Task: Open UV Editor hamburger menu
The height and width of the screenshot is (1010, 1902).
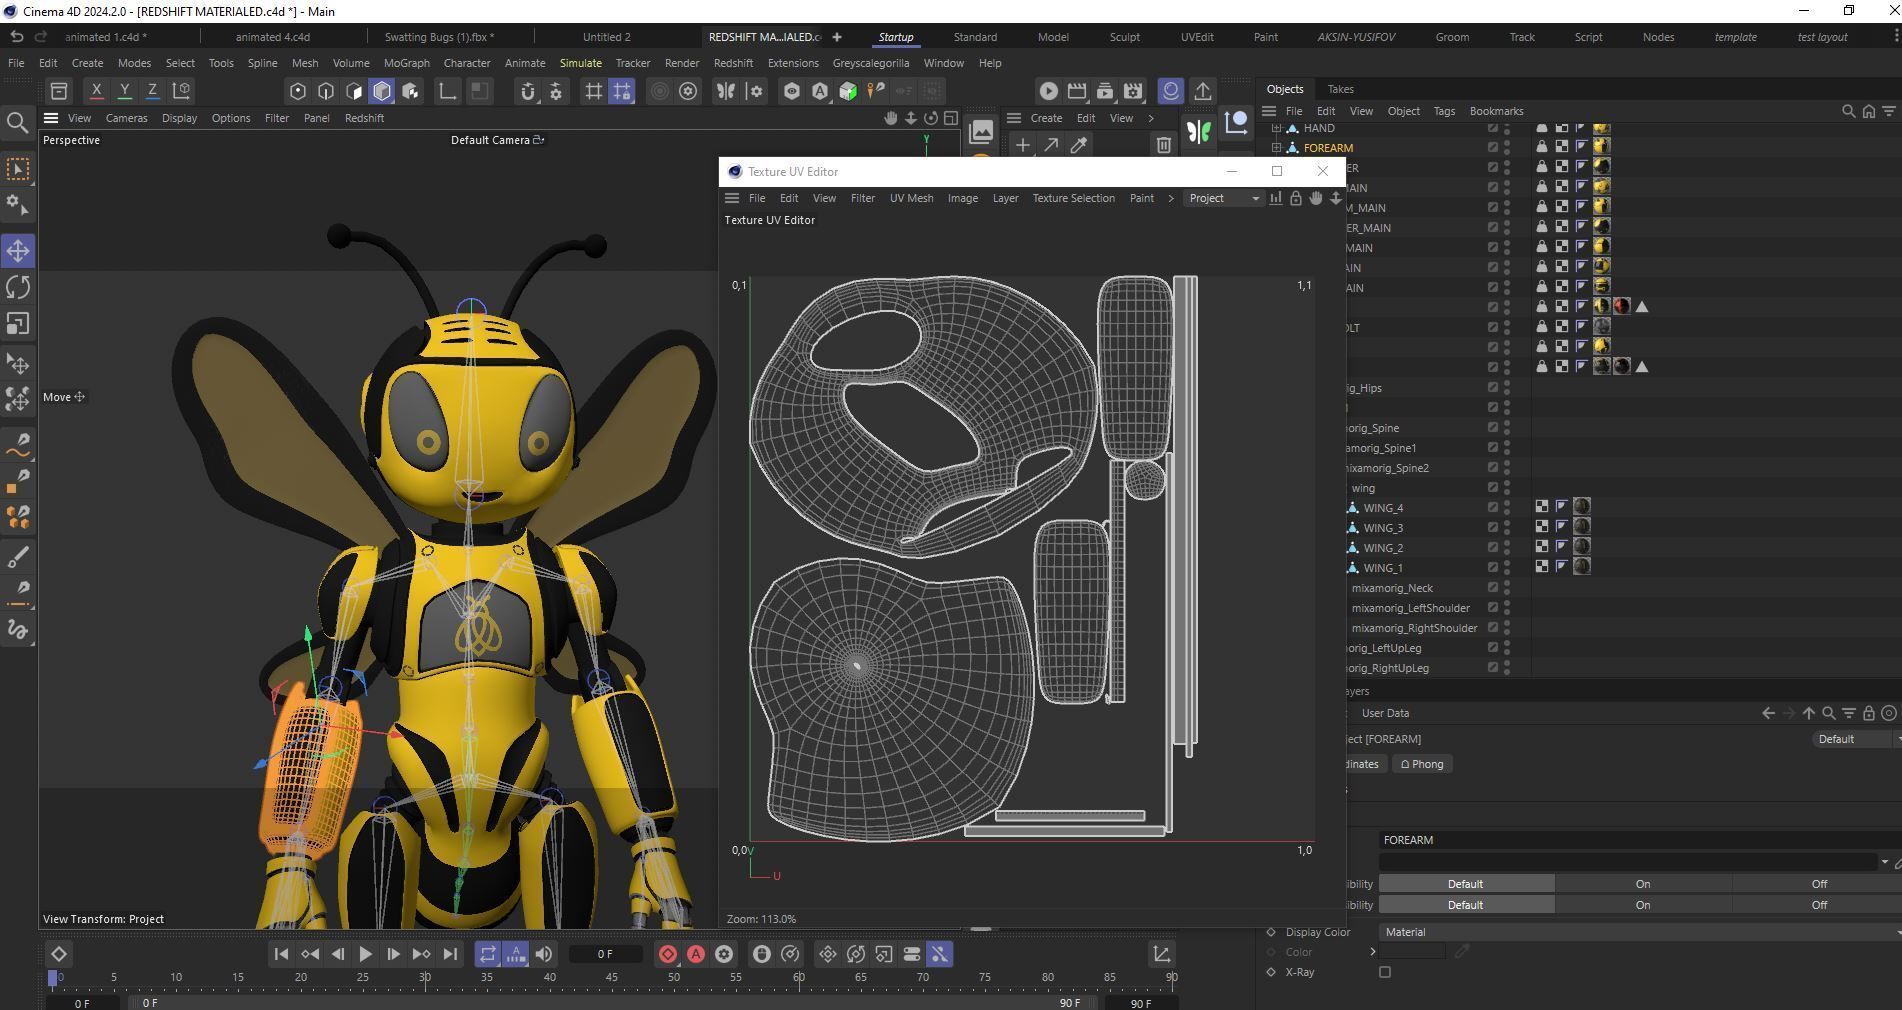Action: [732, 198]
